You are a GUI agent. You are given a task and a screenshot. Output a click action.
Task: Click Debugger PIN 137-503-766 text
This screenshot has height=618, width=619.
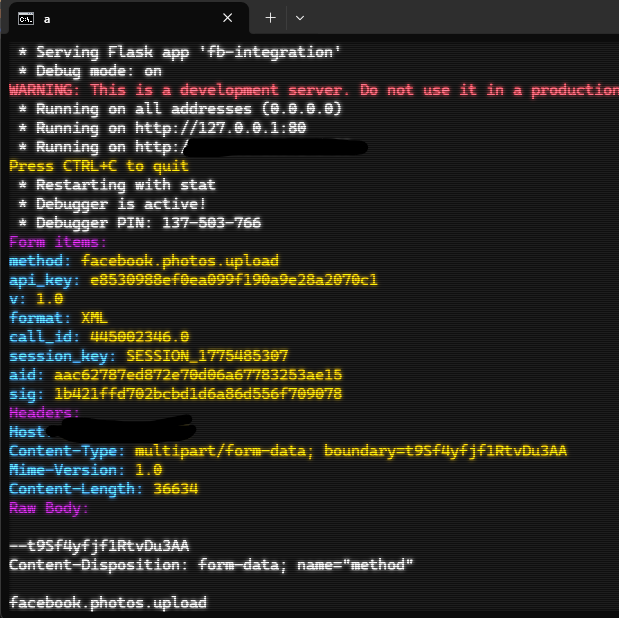point(139,223)
